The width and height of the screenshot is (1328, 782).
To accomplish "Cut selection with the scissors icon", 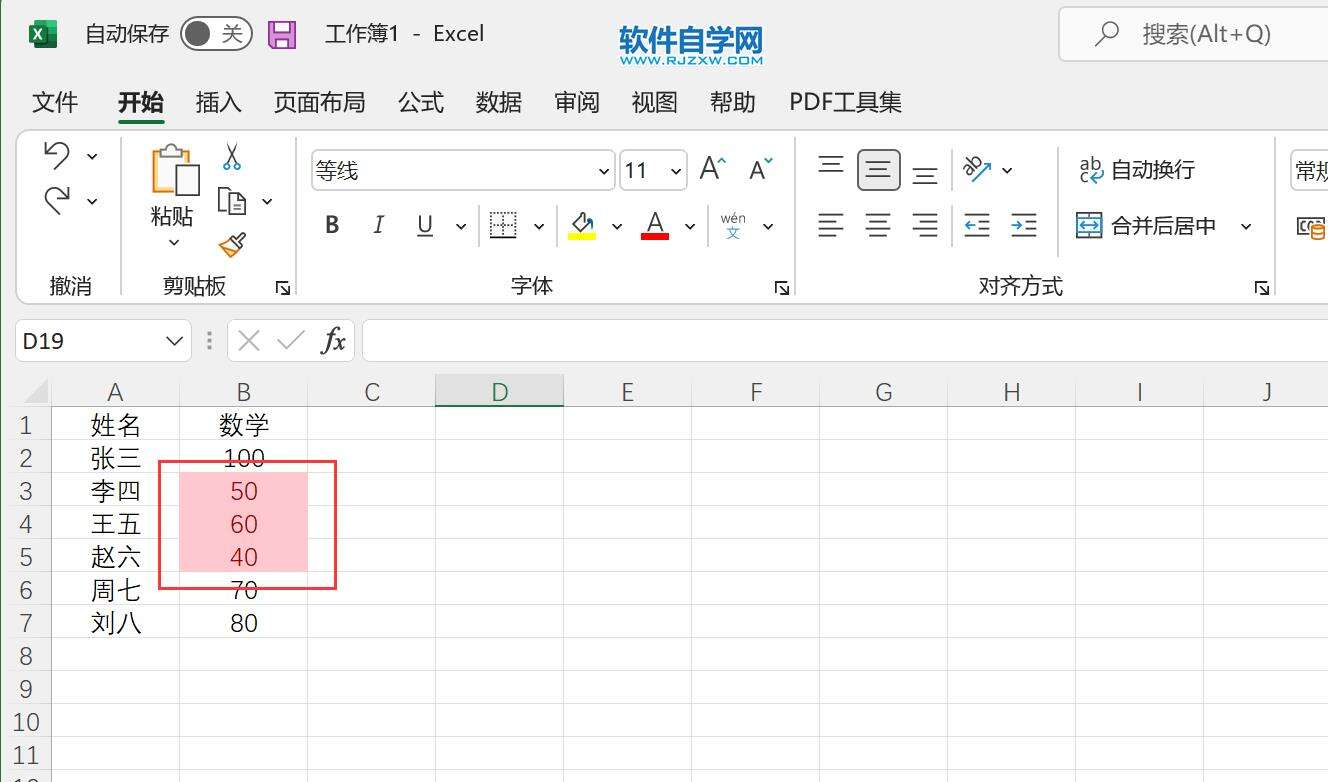I will point(232,157).
